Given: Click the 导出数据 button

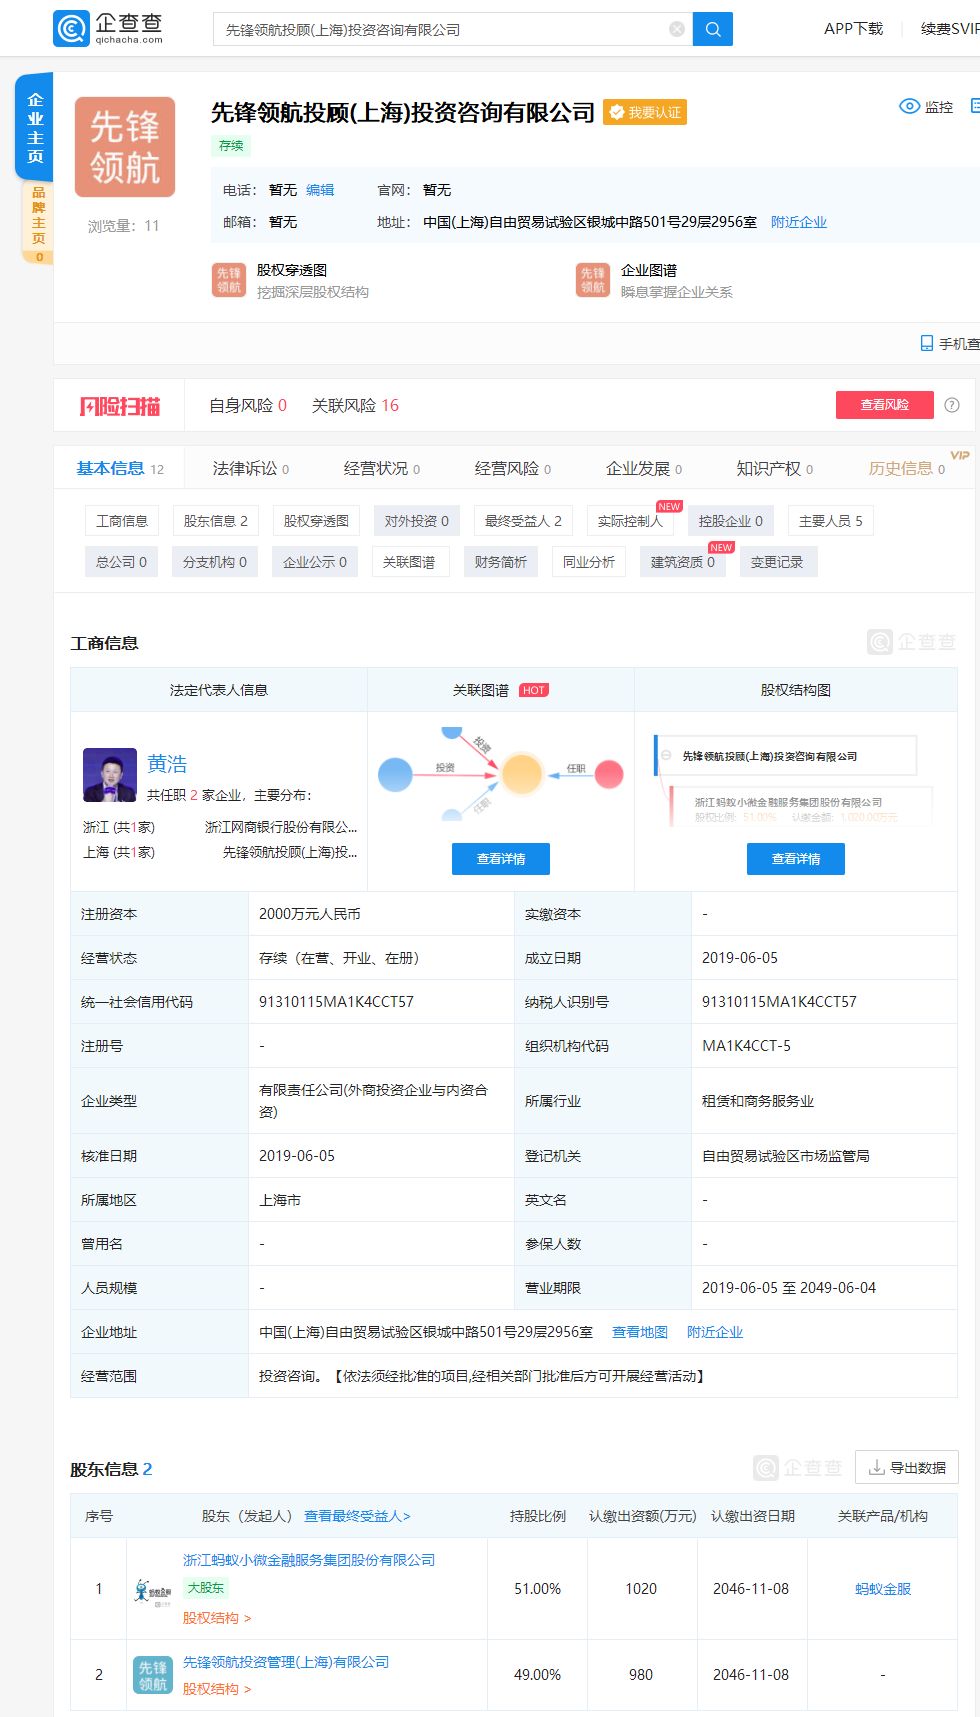Looking at the screenshot, I should pyautogui.click(x=907, y=1467).
